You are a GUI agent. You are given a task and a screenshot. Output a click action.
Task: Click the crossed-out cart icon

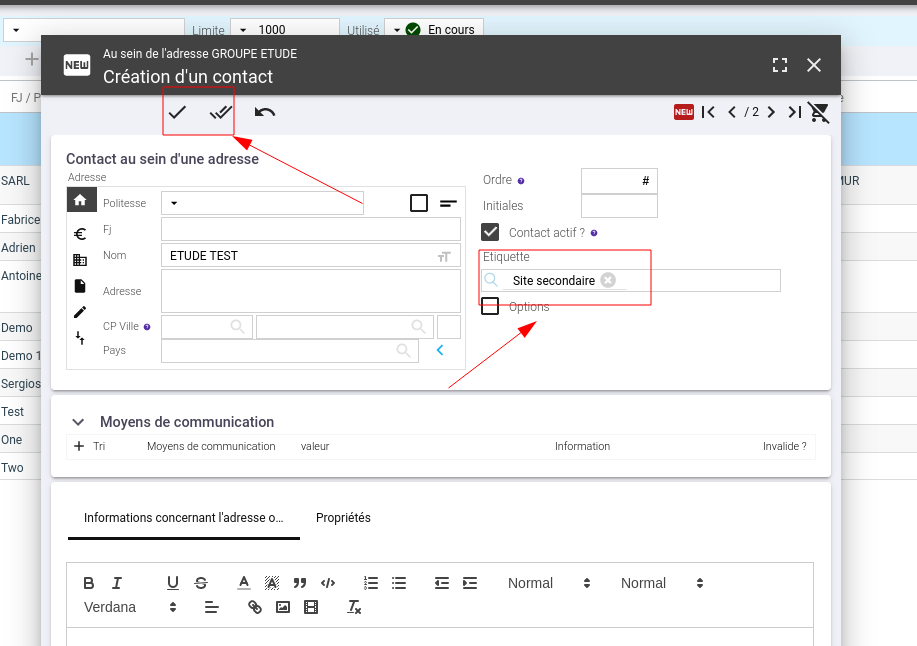click(819, 112)
